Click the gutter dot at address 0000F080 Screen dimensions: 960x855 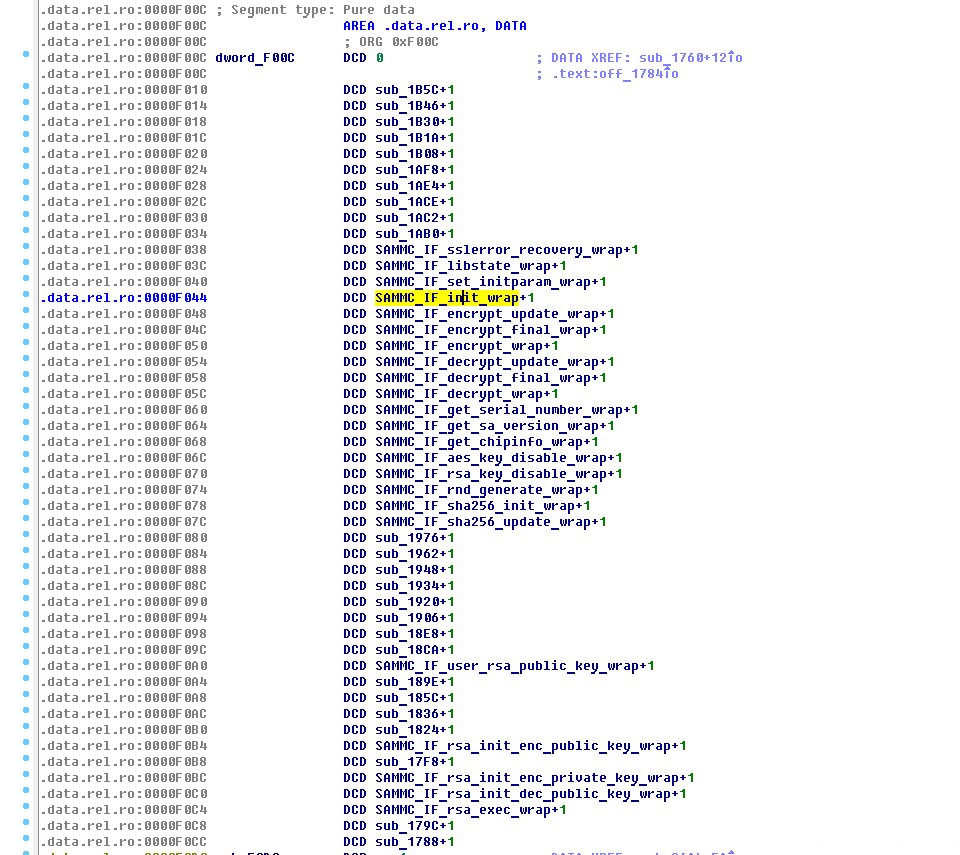[x=26, y=537]
